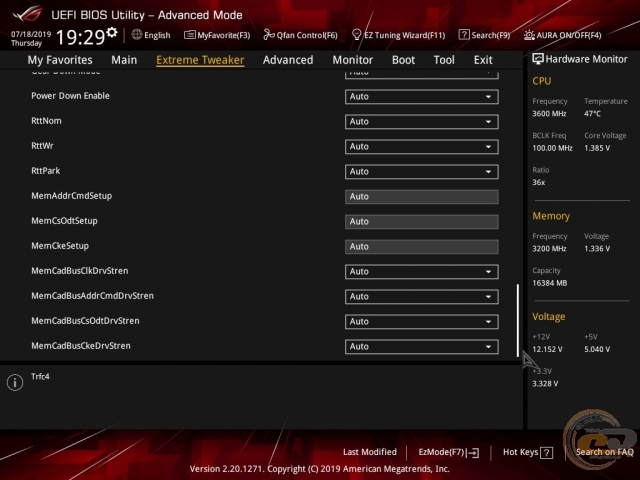Open Last Modified log

pyautogui.click(x=370, y=452)
